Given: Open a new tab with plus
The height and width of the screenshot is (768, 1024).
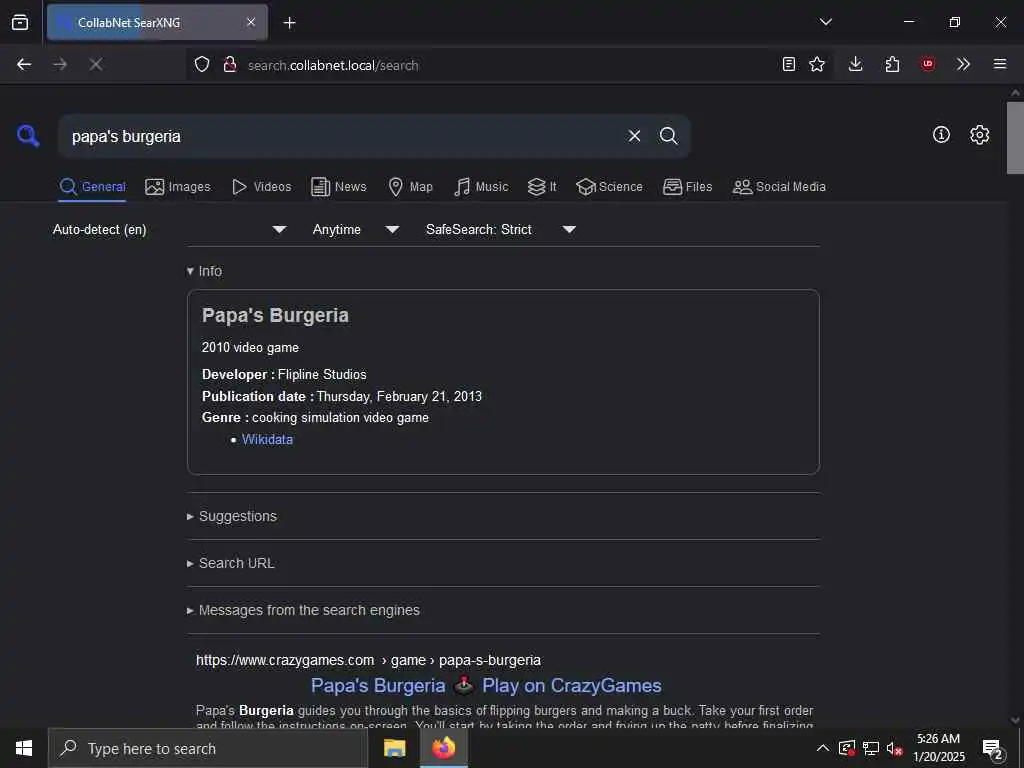Looking at the screenshot, I should (289, 23).
